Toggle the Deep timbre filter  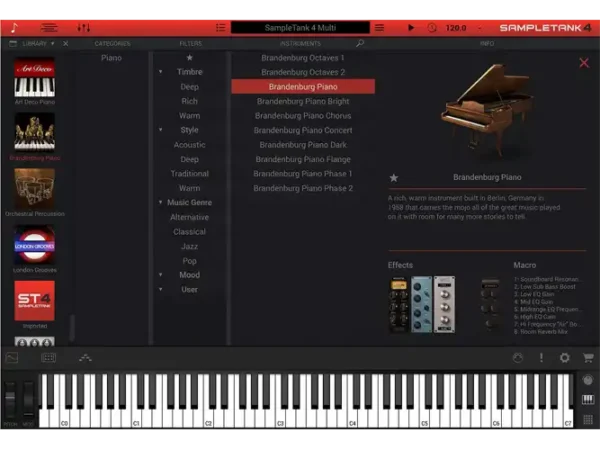[x=189, y=87]
